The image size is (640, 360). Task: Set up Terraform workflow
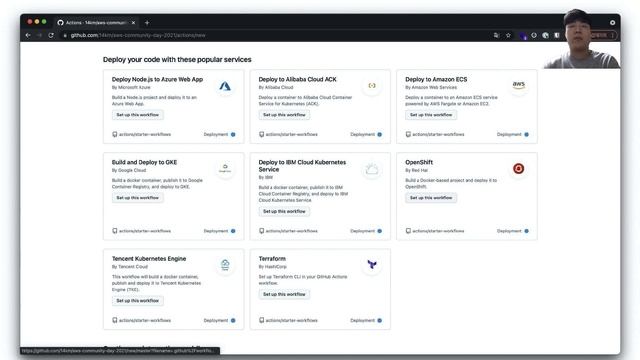point(284,294)
